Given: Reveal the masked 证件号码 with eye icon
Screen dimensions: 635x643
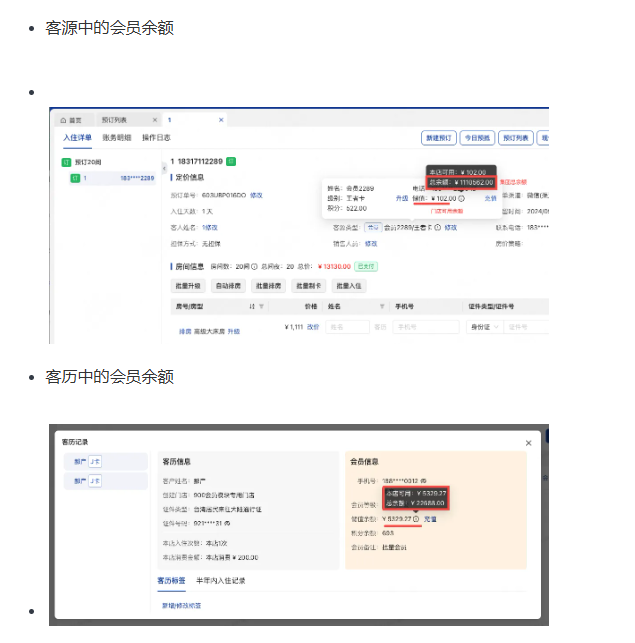Looking at the screenshot, I should 227,523.
